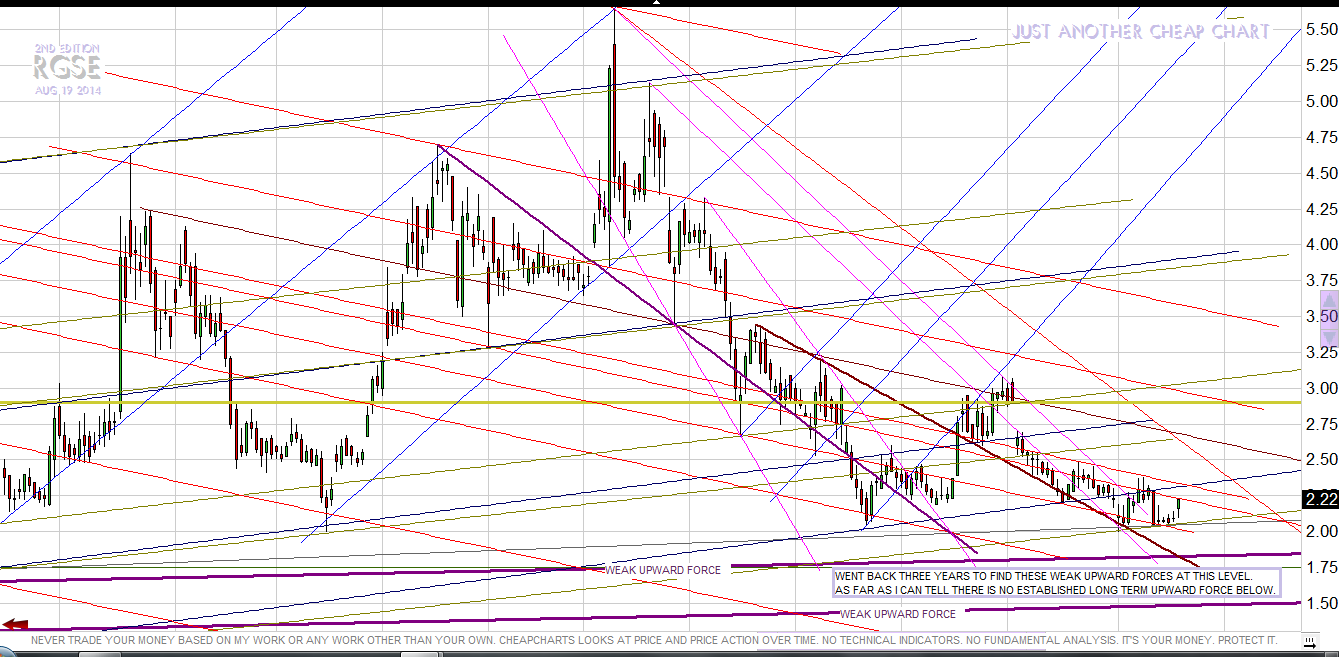This screenshot has width=1339, height=657.
Task: Click the red left-pointing arrow icon
Action: [14, 625]
